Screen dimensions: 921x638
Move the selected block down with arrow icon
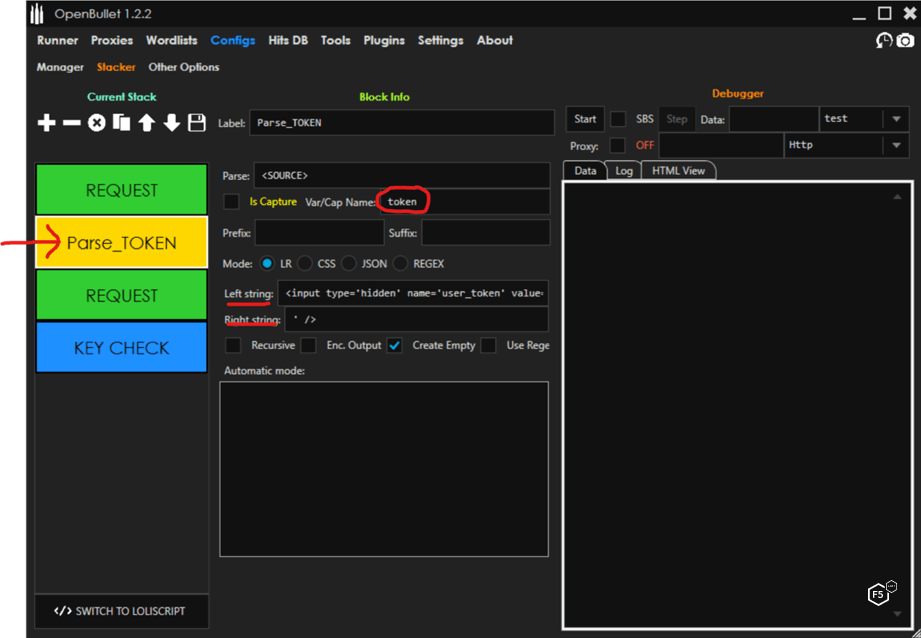point(171,123)
